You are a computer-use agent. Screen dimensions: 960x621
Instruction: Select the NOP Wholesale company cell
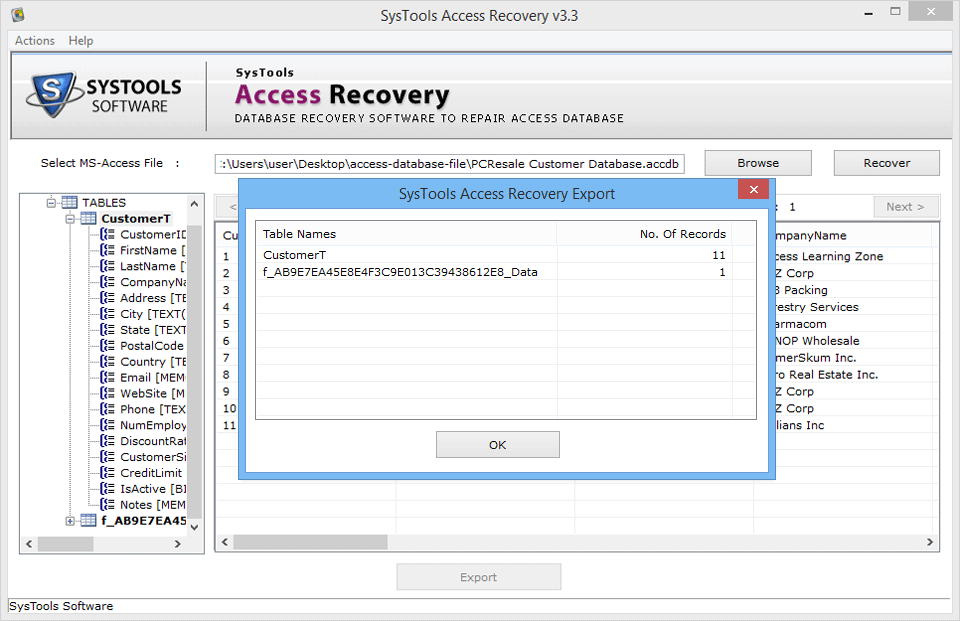pyautogui.click(x=817, y=341)
